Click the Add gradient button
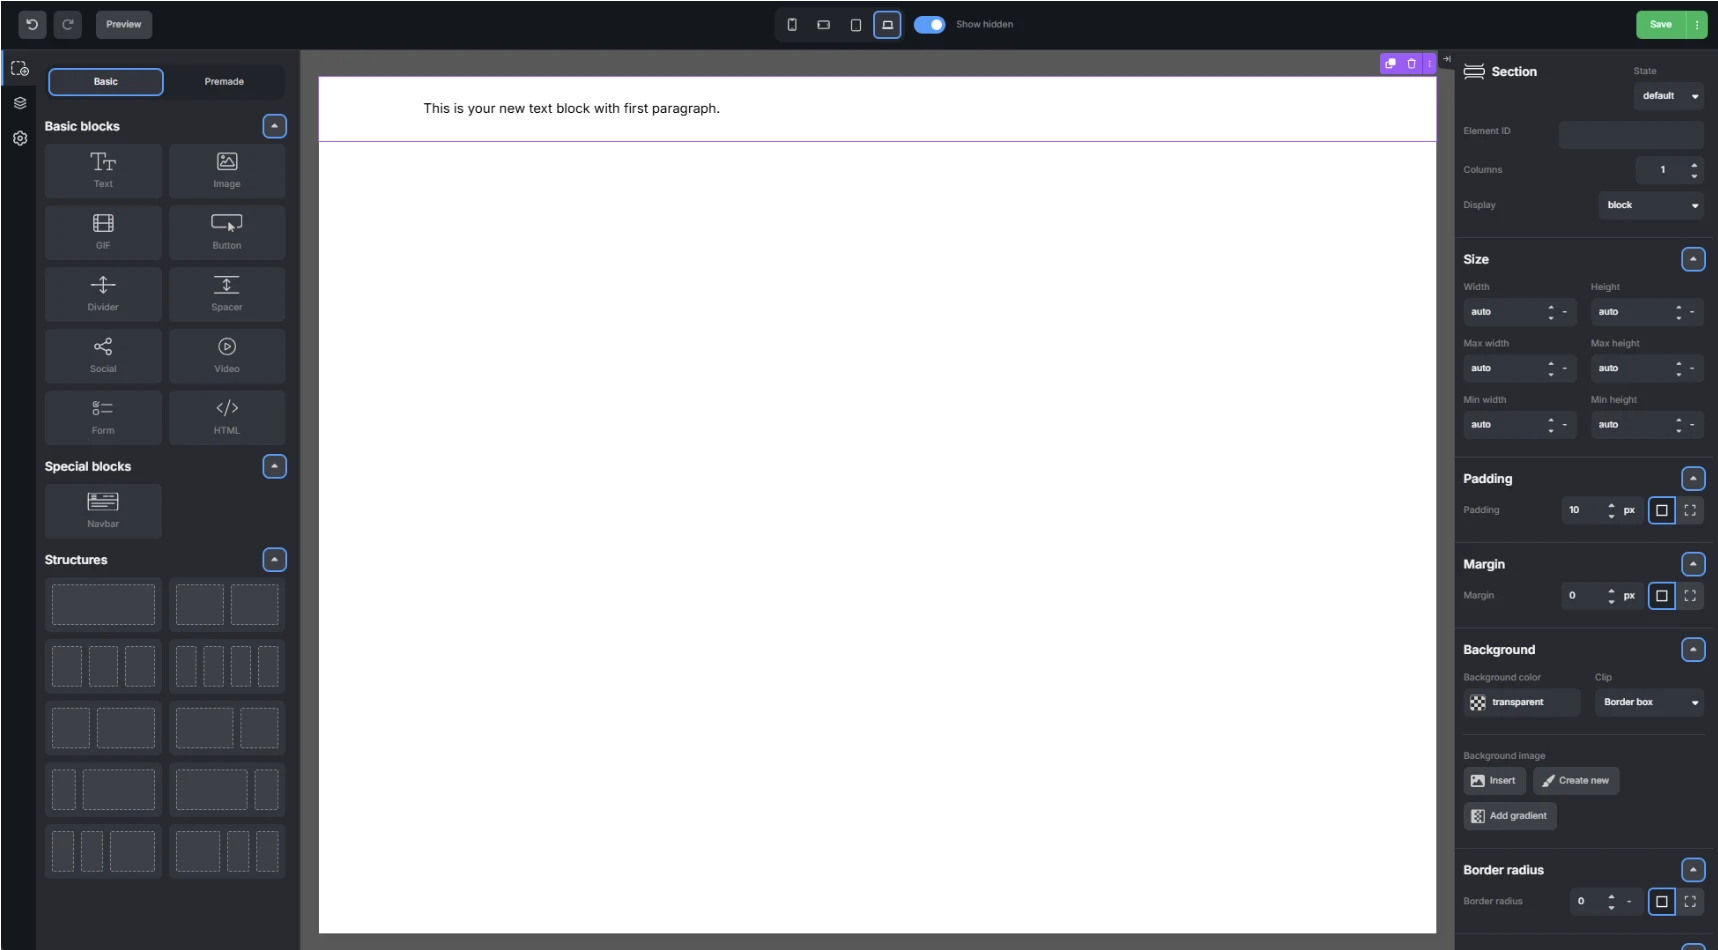 tap(1510, 816)
